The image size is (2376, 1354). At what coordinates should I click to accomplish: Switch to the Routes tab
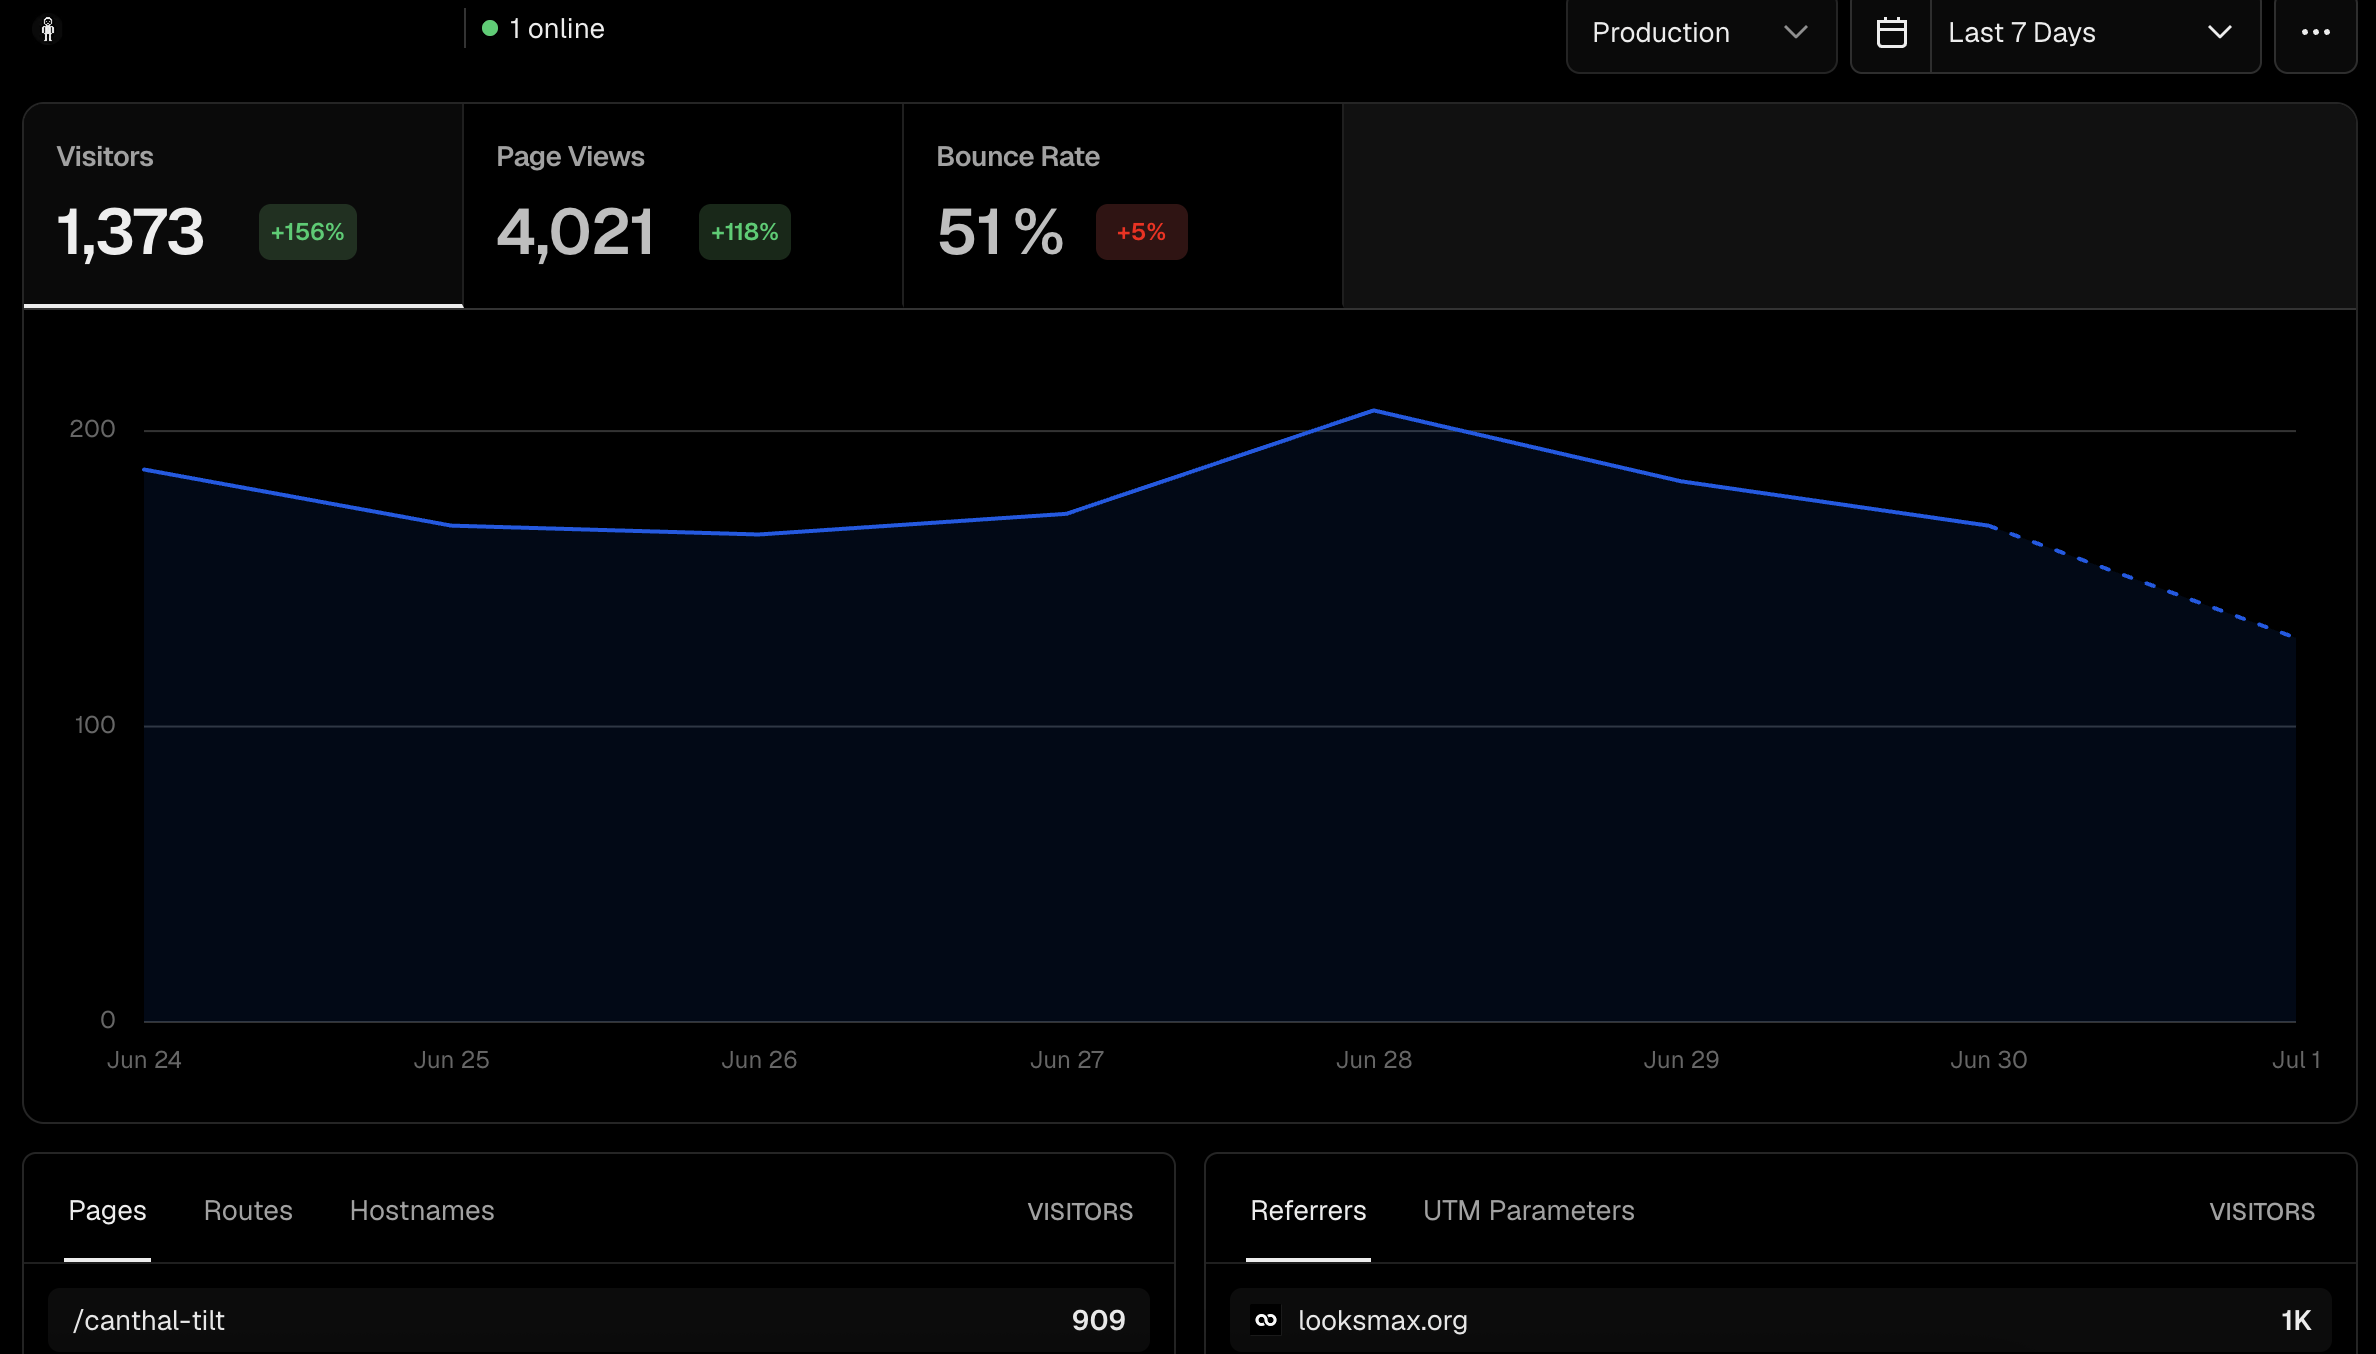248,1211
